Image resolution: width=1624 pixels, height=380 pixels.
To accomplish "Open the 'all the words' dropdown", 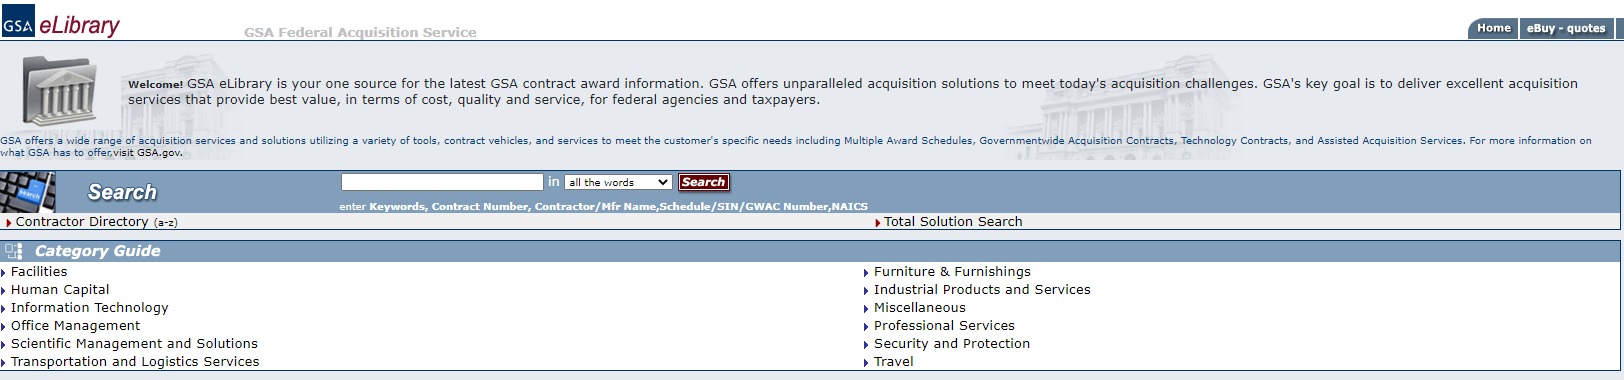I will (x=618, y=182).
